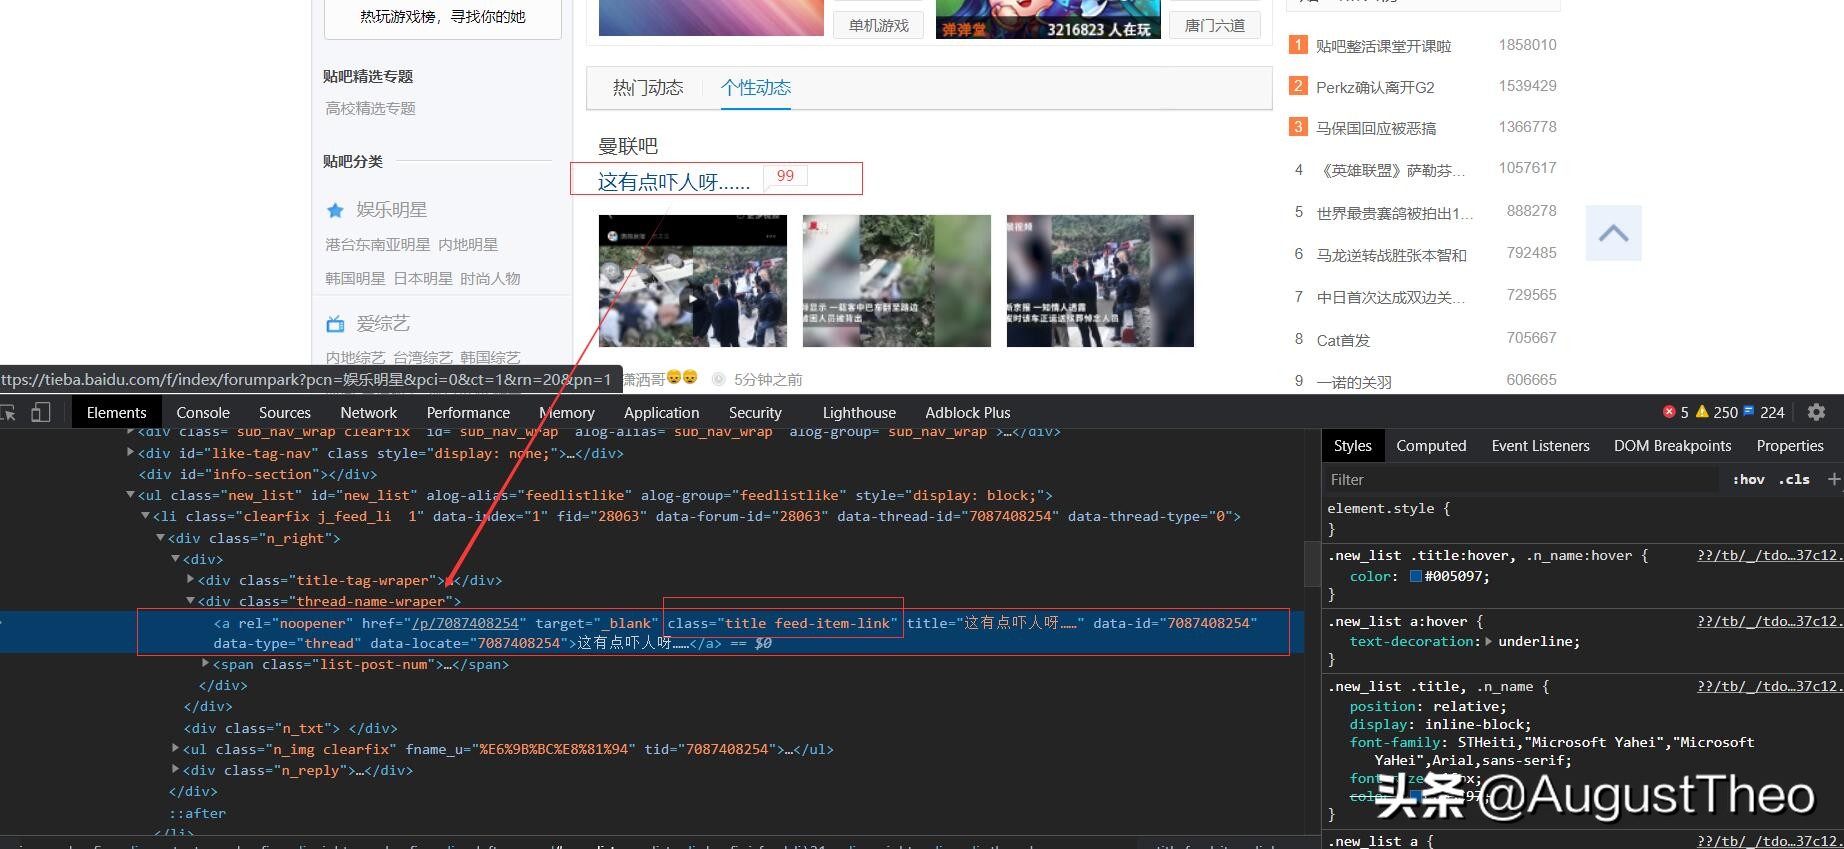
Task: Expand the ul n_img clearfix node
Action: (x=175, y=748)
